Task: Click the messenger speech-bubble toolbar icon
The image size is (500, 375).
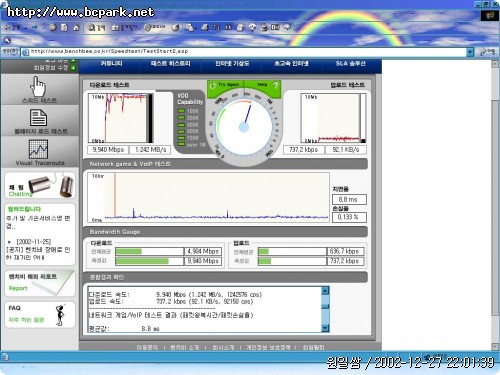Action: 287,27
